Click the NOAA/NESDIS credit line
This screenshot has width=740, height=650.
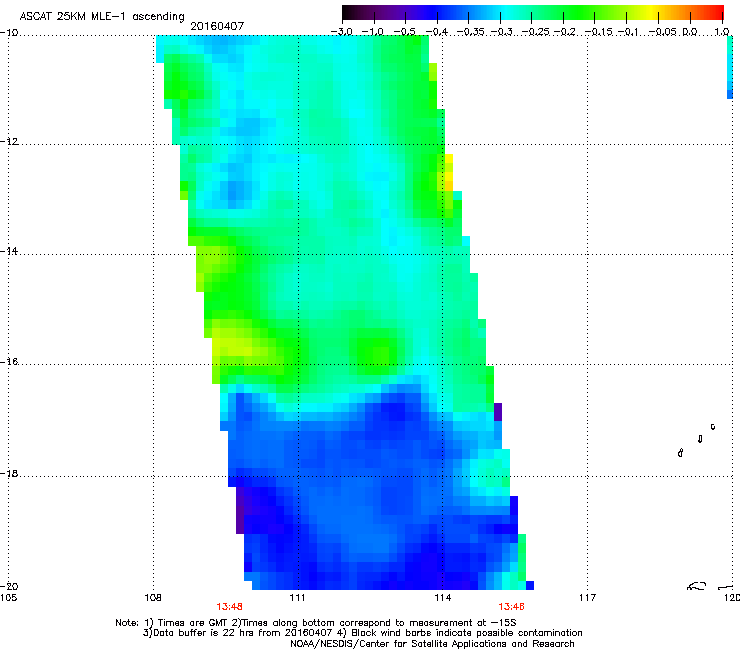(x=432, y=644)
